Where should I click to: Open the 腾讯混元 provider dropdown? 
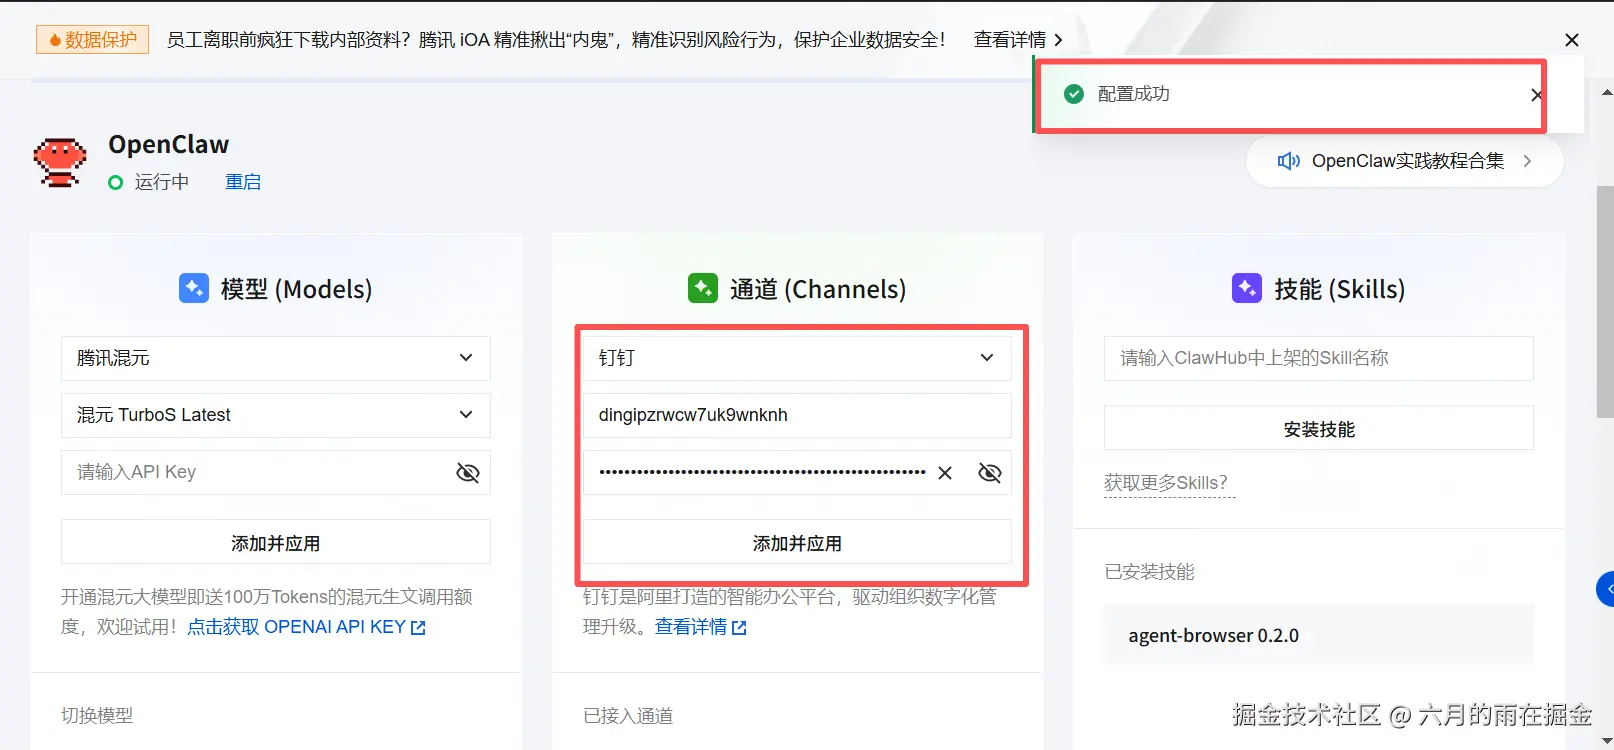[x=276, y=358]
